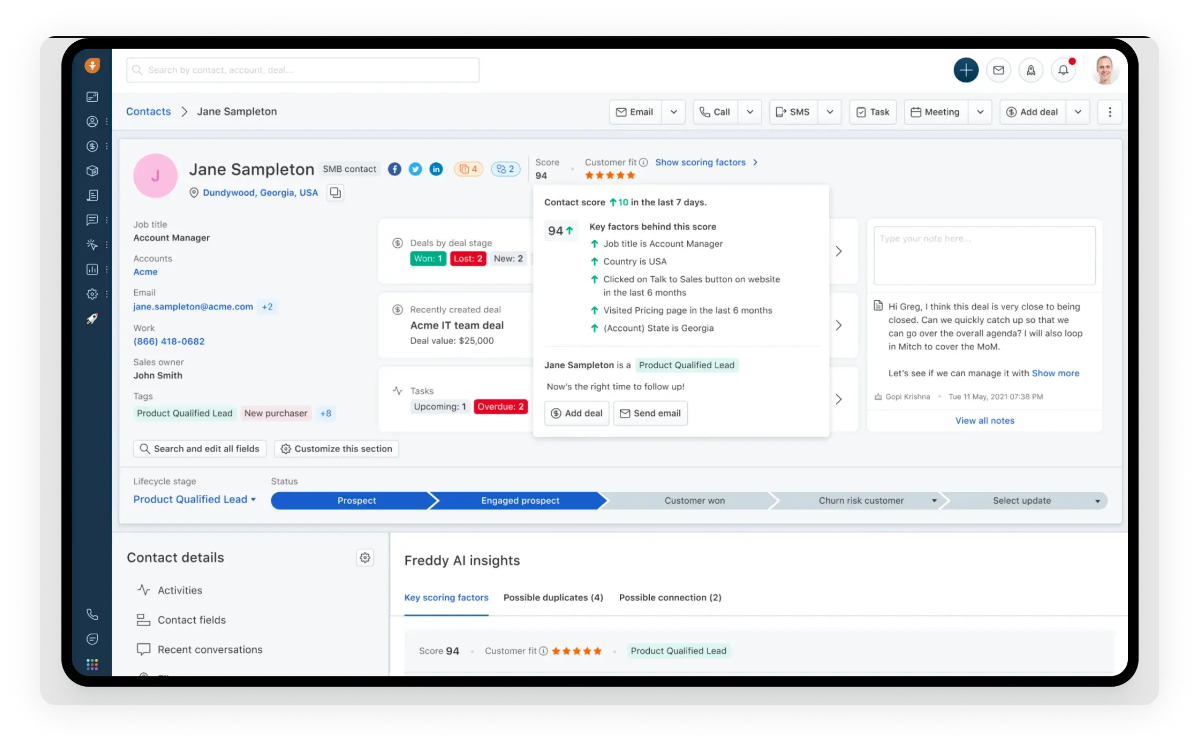Click the red Overdue: 2 tasks badge
This screenshot has height=749, width=1199.
point(501,407)
